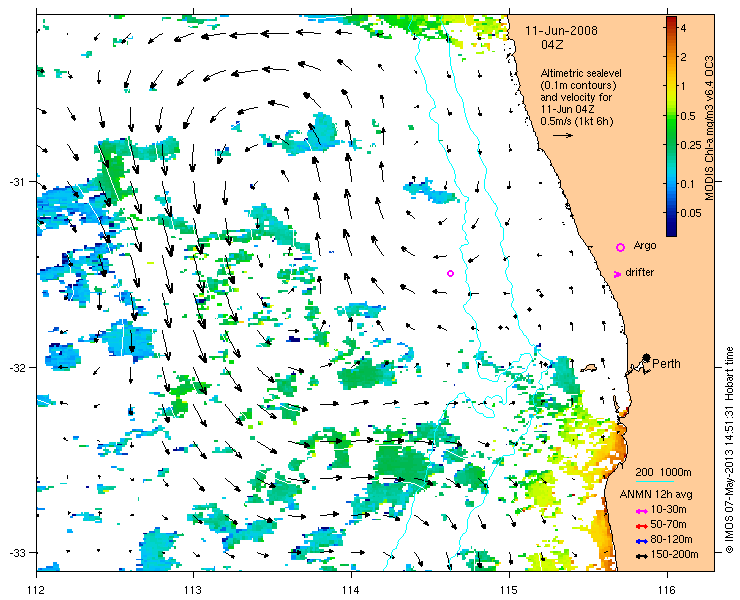
Task: Click the MODIS Chl-a colorbar title
Action: click(709, 128)
